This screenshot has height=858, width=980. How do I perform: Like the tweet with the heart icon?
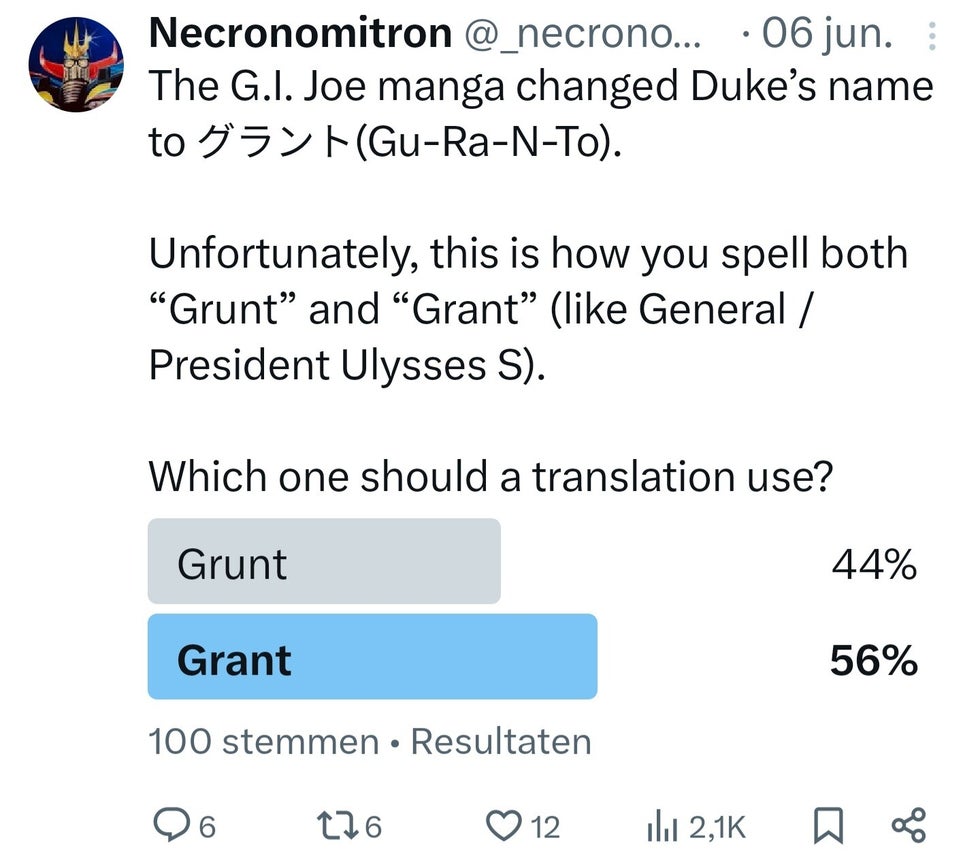pyautogui.click(x=504, y=826)
